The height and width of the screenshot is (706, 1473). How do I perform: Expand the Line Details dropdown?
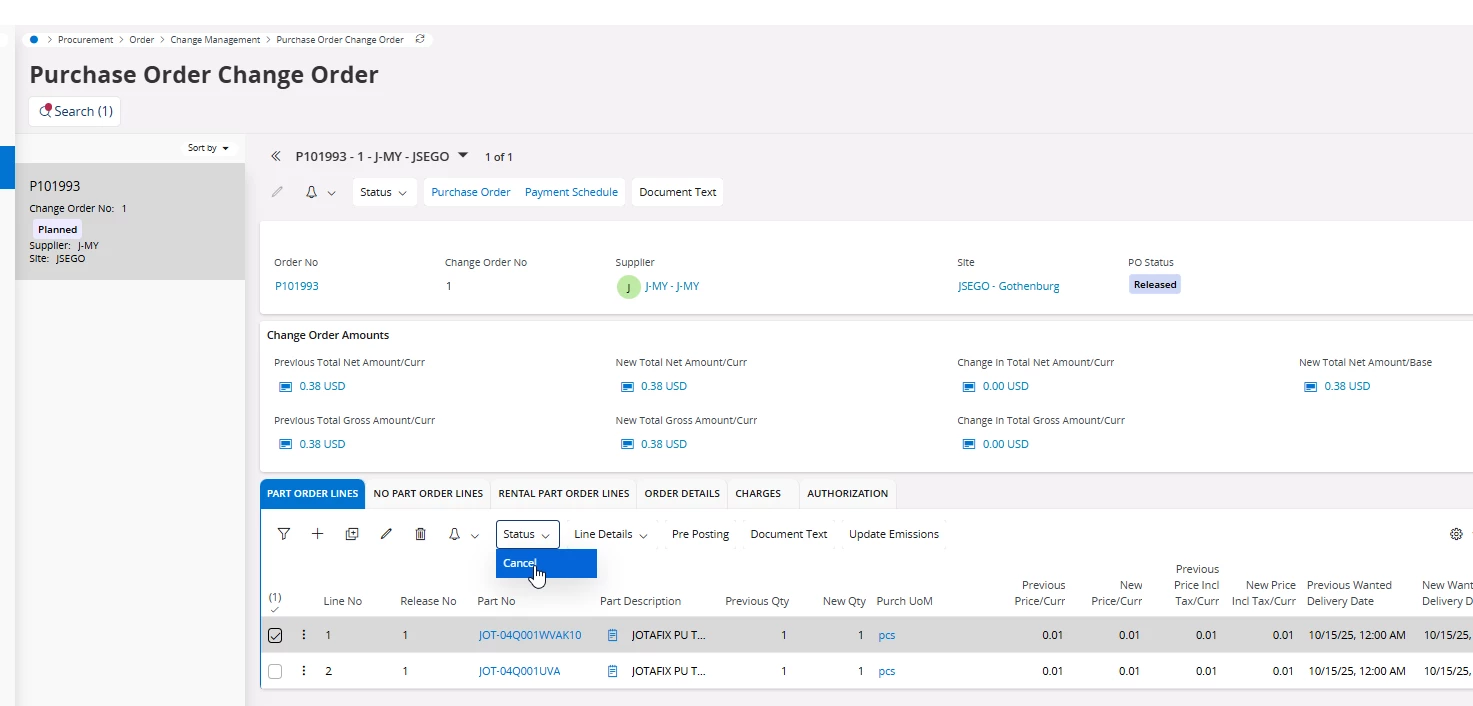tap(610, 534)
